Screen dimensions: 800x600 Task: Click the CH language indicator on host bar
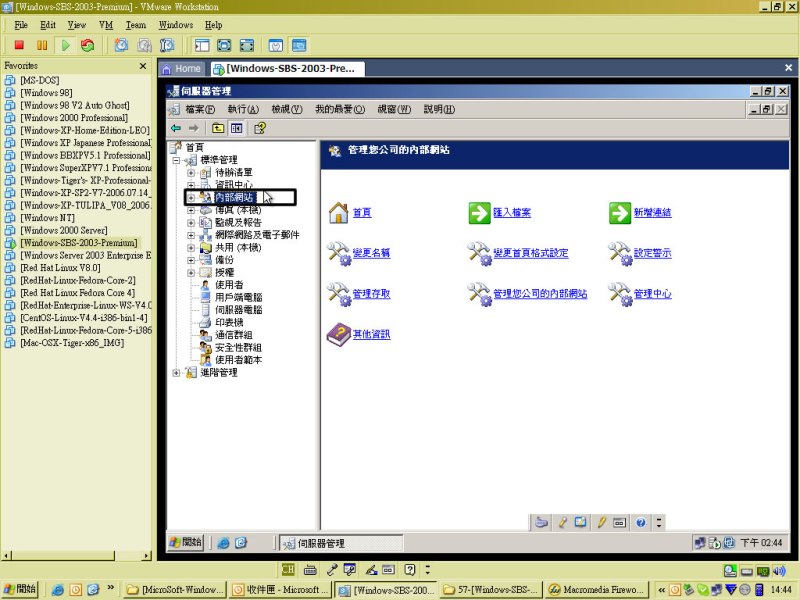tap(288, 569)
